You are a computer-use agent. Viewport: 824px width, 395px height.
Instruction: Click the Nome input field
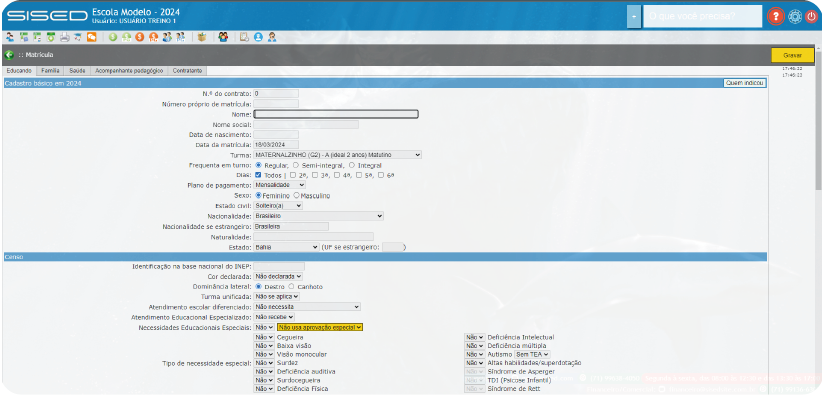tap(336, 114)
